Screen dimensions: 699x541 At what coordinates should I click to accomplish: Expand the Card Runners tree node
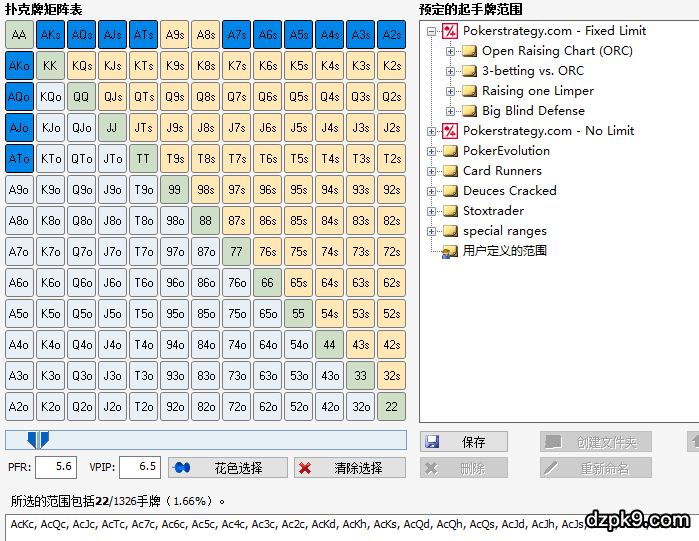pos(431,171)
